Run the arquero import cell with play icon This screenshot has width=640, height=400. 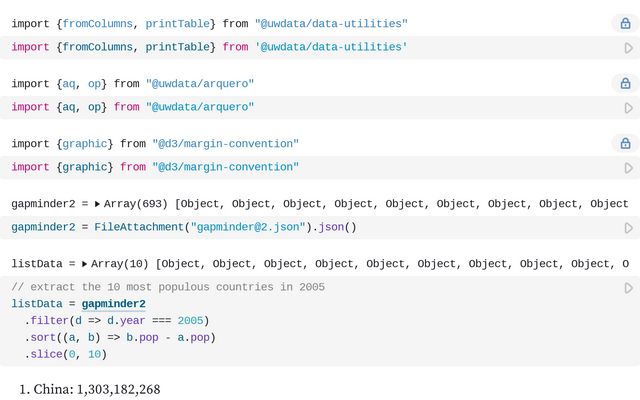629,108
